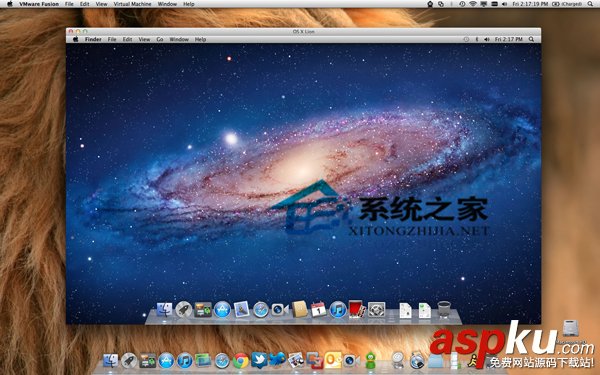Viewport: 600px width, 375px height.
Task: Click the guest clock Fri 2:17 PM
Action: click(509, 39)
